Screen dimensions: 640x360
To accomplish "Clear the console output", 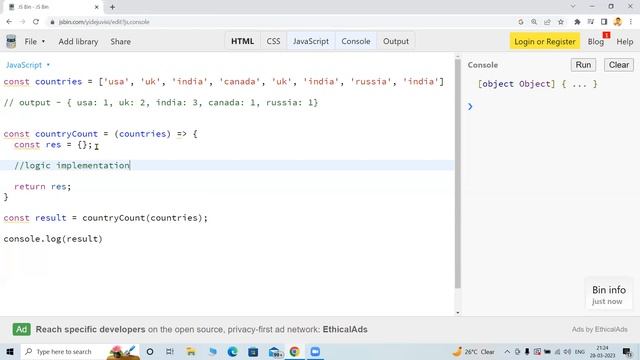I will point(618,65).
